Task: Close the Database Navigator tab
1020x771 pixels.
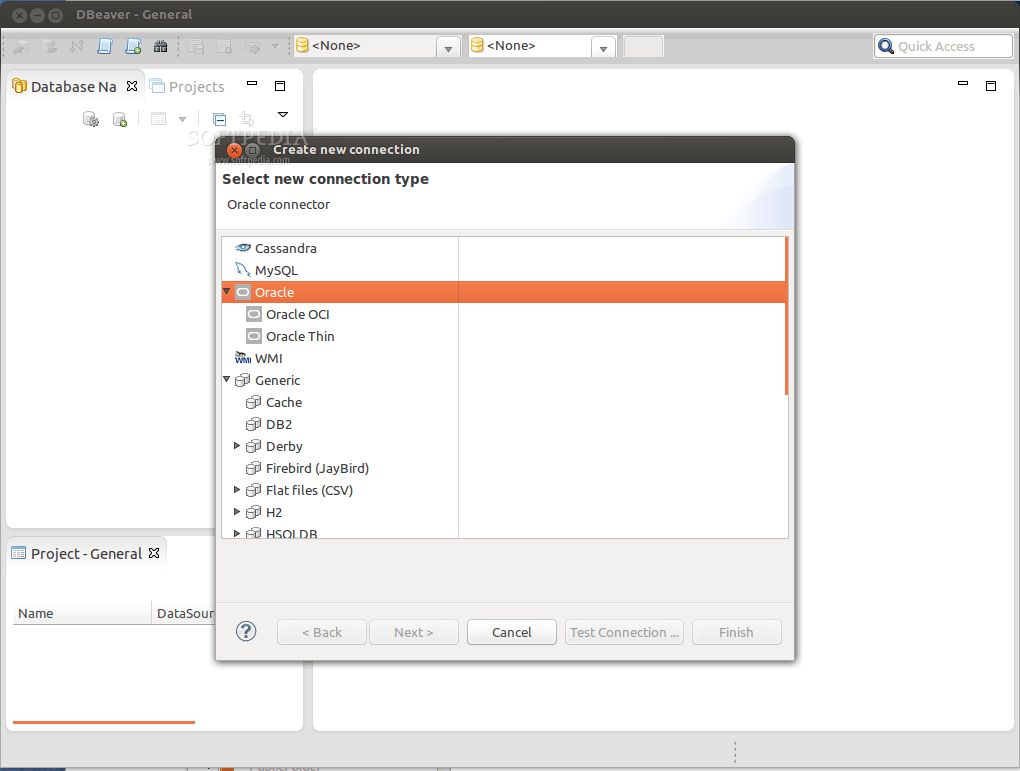Action: (x=131, y=86)
